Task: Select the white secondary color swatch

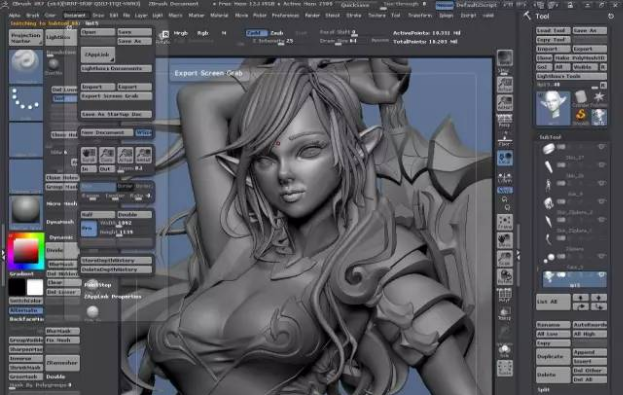Action: point(35,287)
